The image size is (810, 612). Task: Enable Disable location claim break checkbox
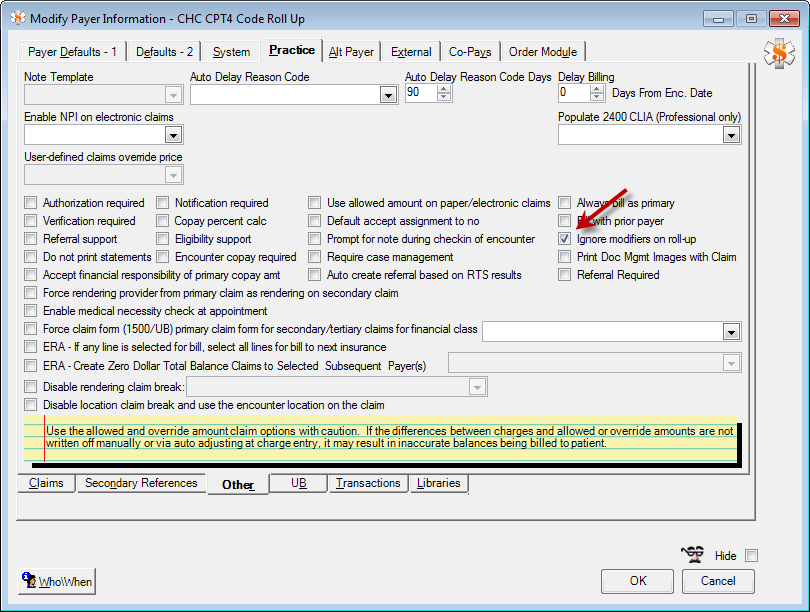click(31, 404)
